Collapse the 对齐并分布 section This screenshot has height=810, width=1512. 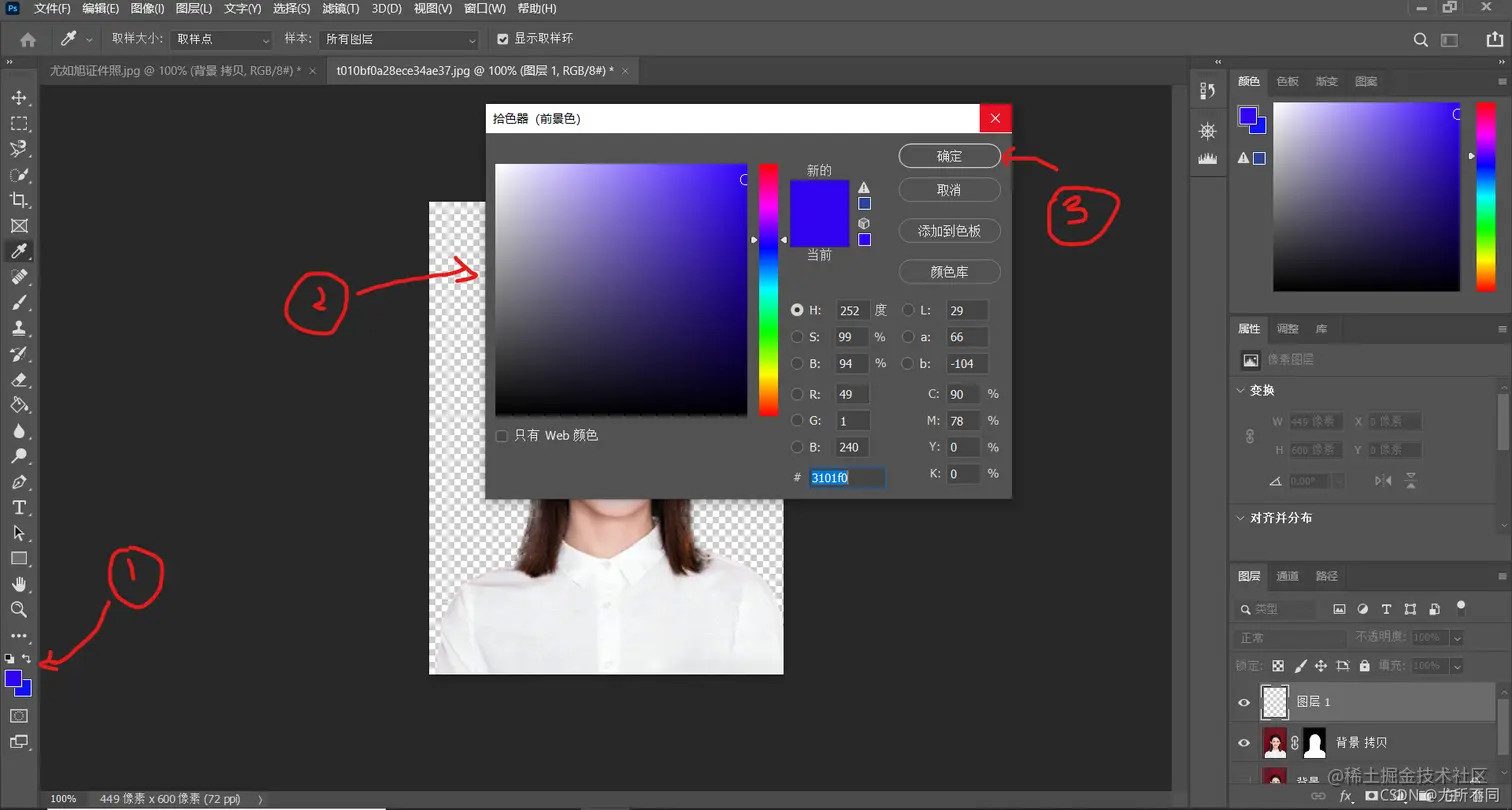(x=1242, y=518)
